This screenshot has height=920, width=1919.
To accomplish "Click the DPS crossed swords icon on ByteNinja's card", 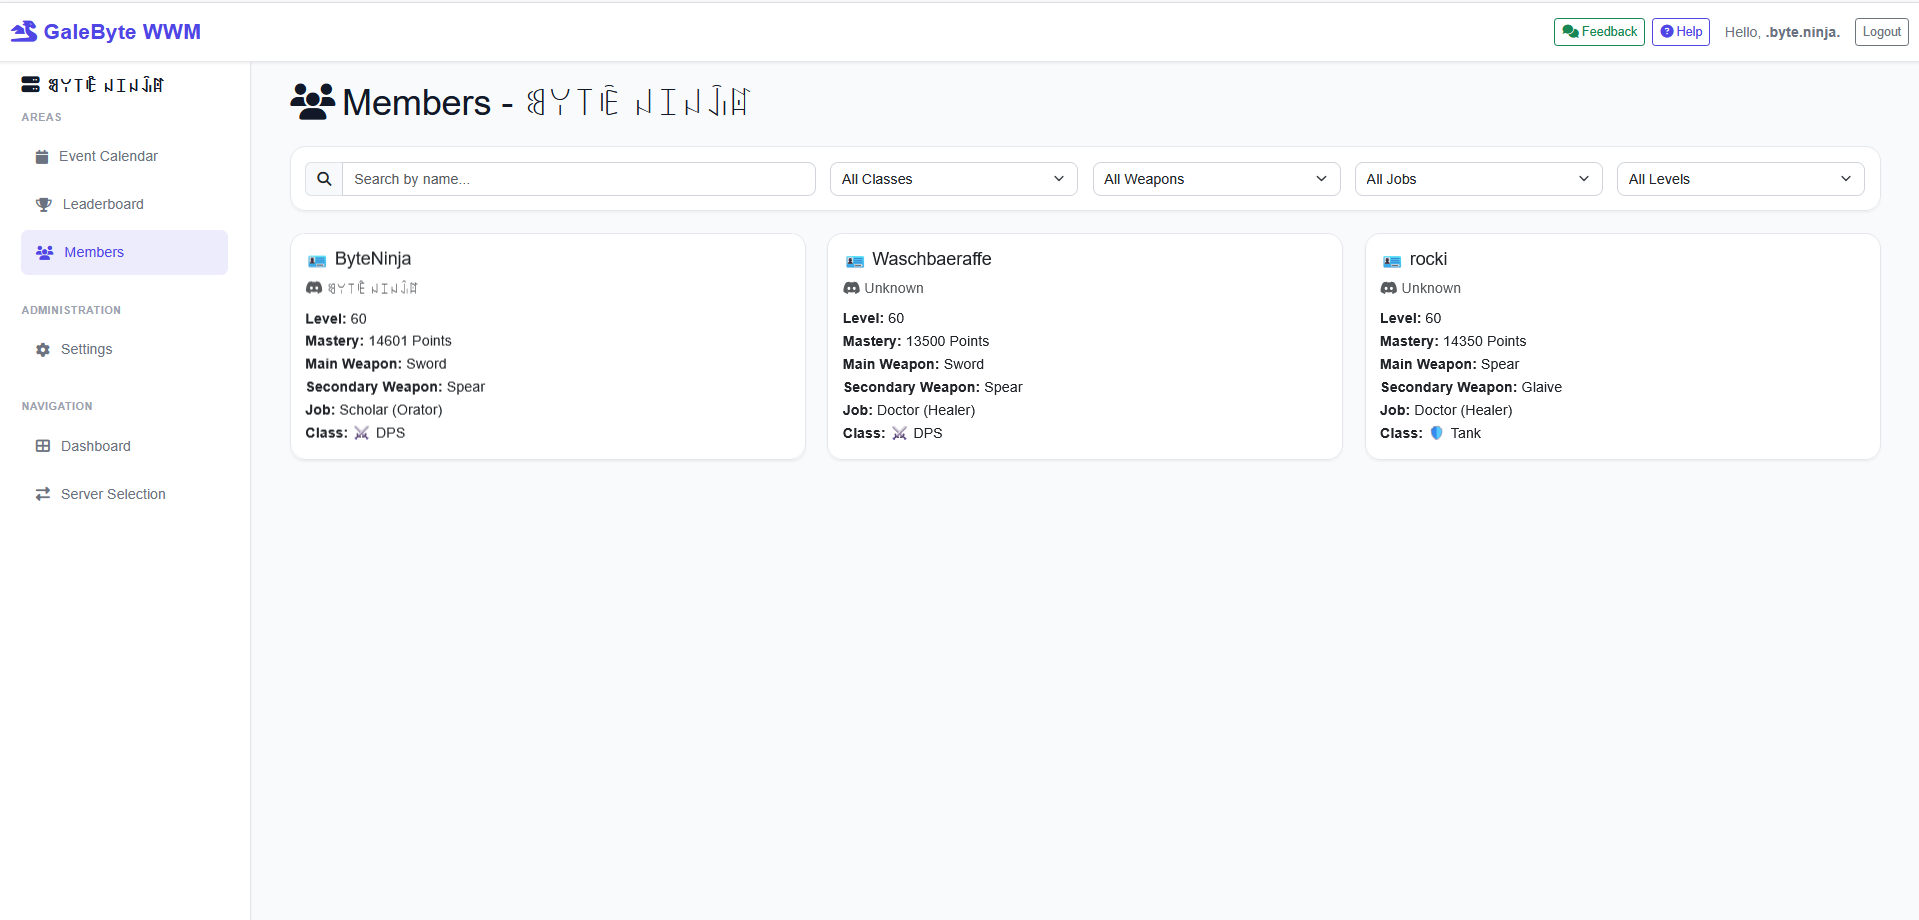I will click(362, 433).
